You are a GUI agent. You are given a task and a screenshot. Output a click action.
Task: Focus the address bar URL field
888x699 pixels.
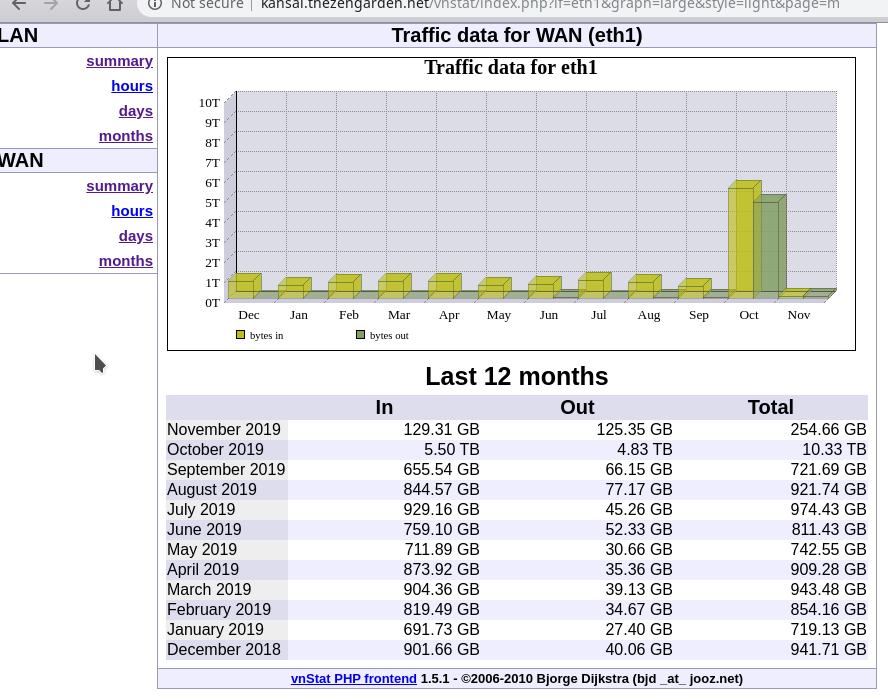pyautogui.click(x=549, y=5)
